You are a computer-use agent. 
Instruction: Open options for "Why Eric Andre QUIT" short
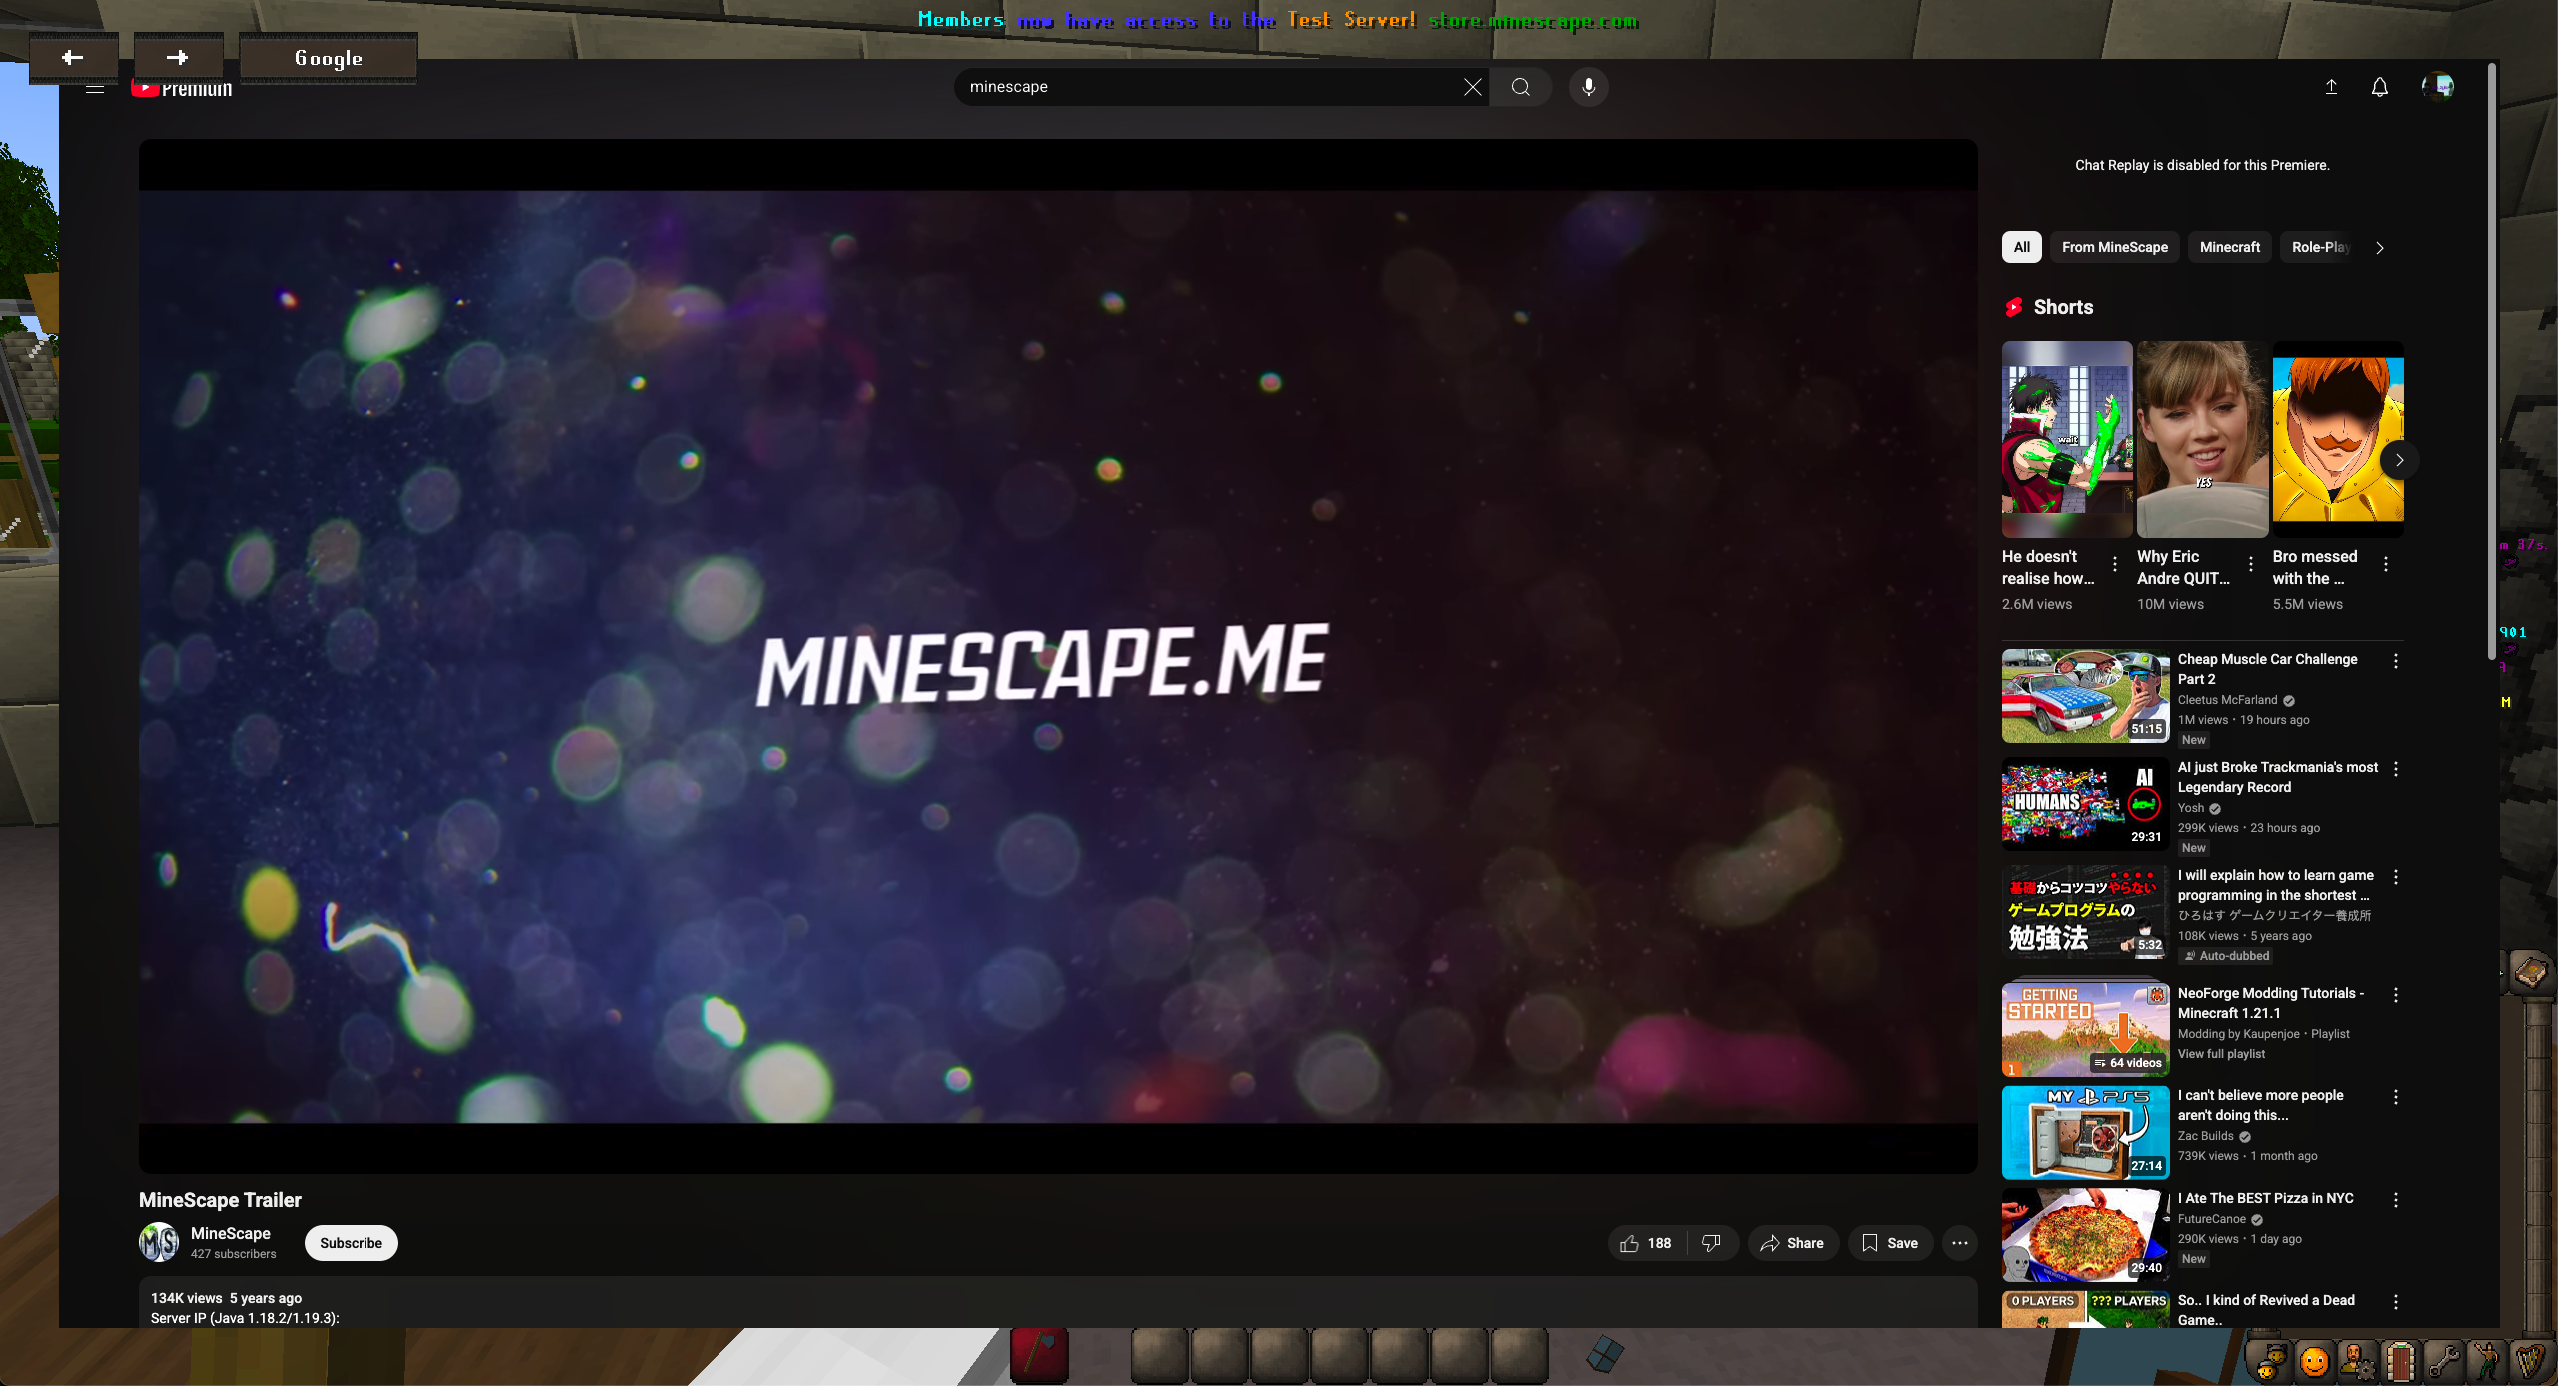[2250, 564]
